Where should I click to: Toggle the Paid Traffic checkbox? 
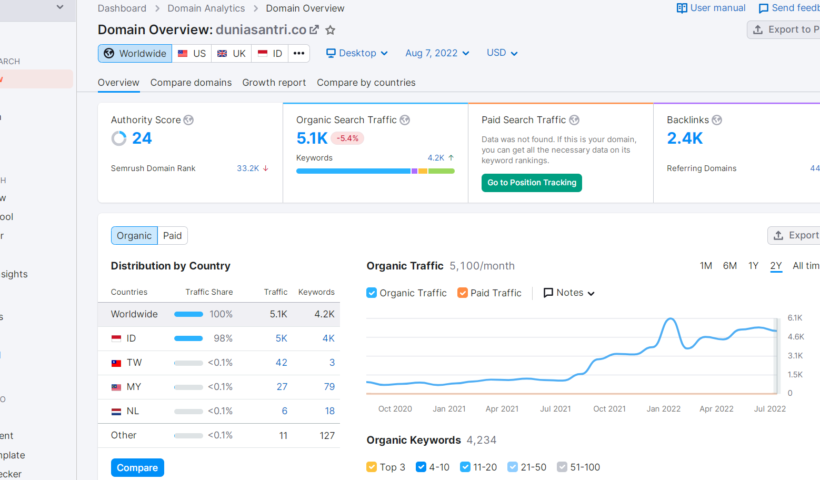coord(462,293)
